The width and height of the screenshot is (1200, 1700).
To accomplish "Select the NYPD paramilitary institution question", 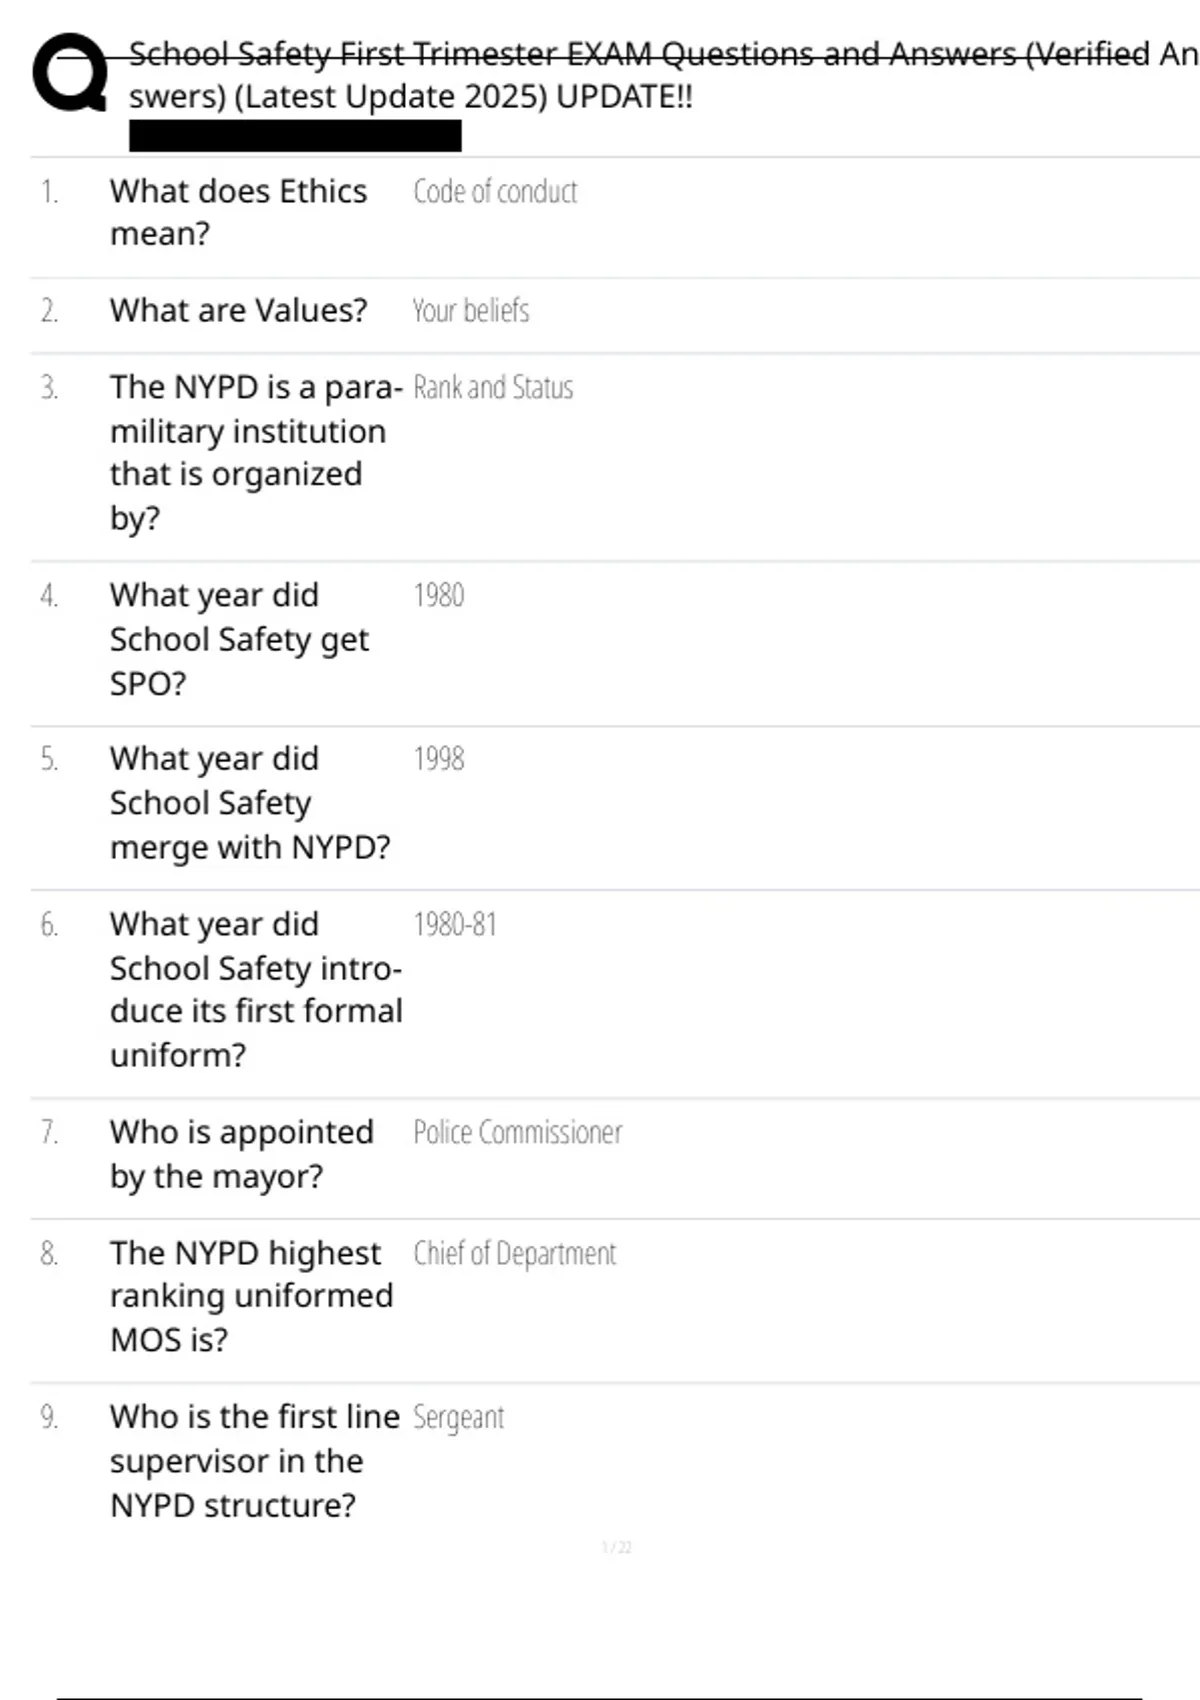I will pyautogui.click(x=255, y=452).
